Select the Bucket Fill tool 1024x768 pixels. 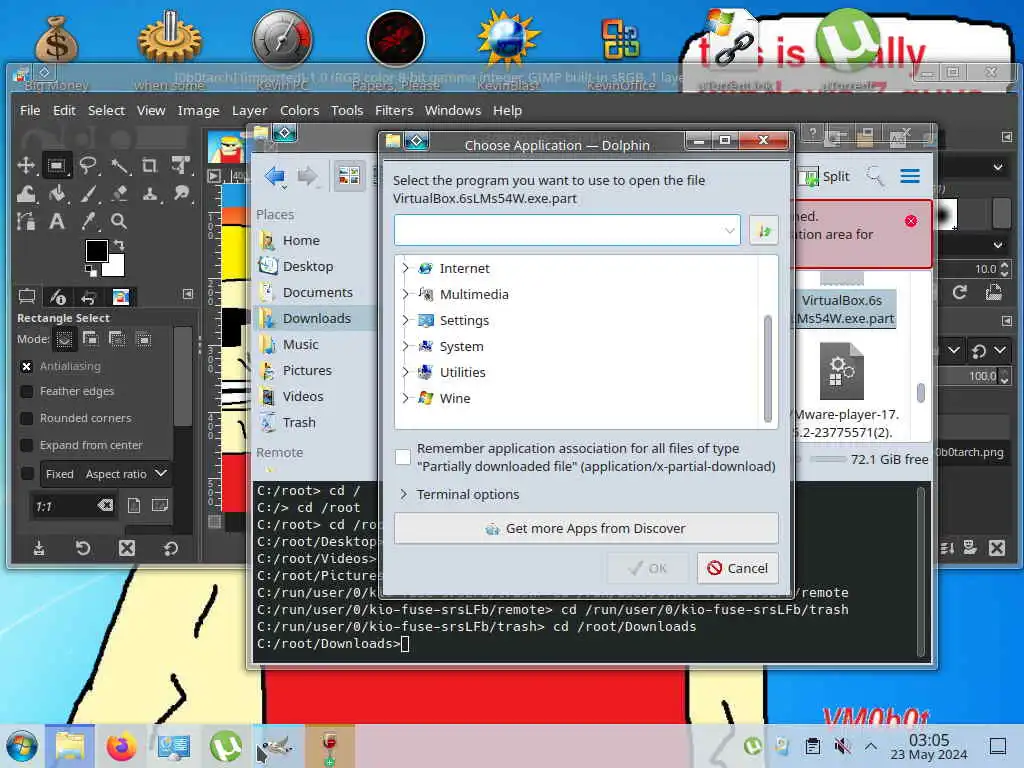click(x=57, y=193)
